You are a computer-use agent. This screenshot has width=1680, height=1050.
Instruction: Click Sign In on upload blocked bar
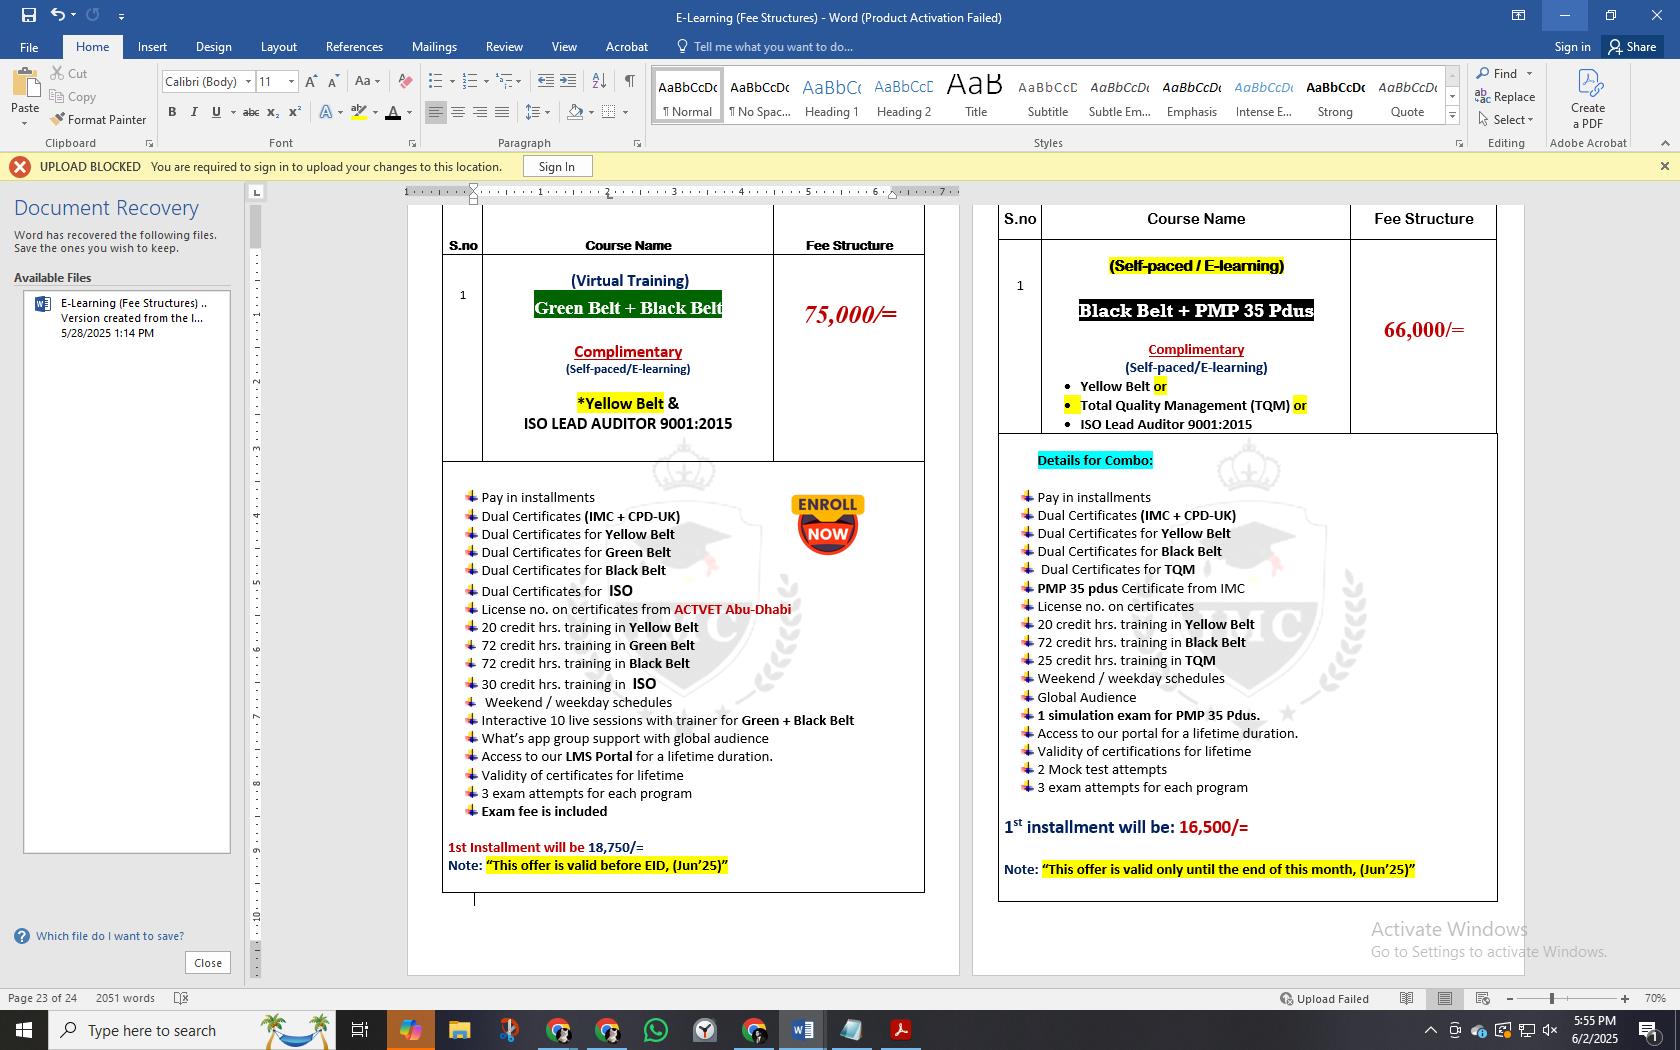tap(557, 167)
